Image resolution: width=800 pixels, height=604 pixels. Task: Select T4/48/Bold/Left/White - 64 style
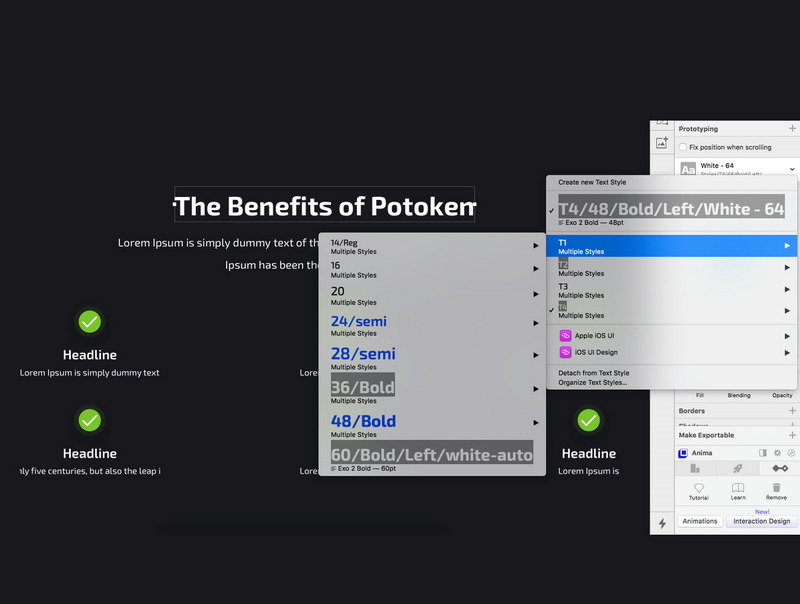click(671, 207)
